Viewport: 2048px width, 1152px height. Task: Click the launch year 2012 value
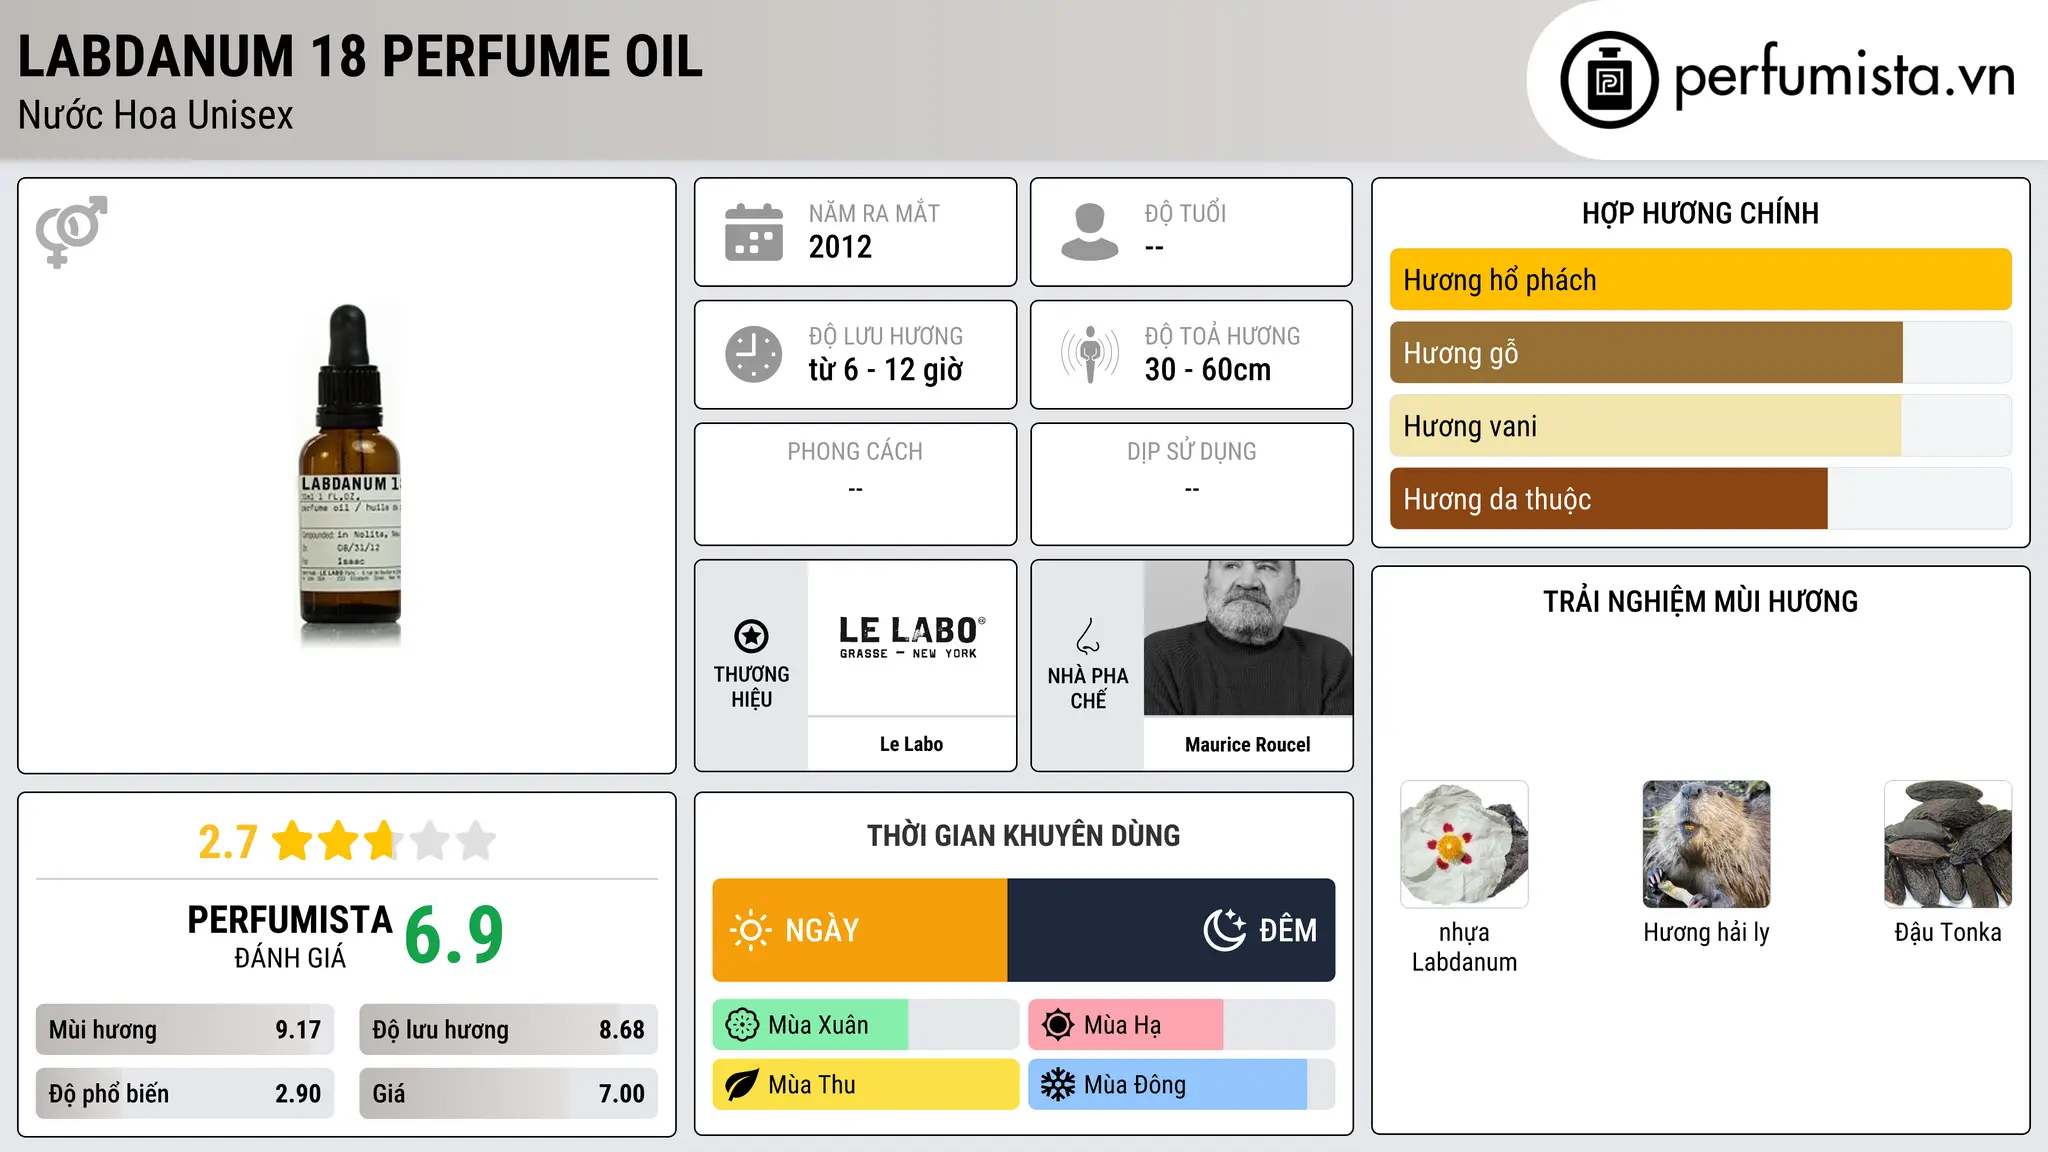point(840,247)
